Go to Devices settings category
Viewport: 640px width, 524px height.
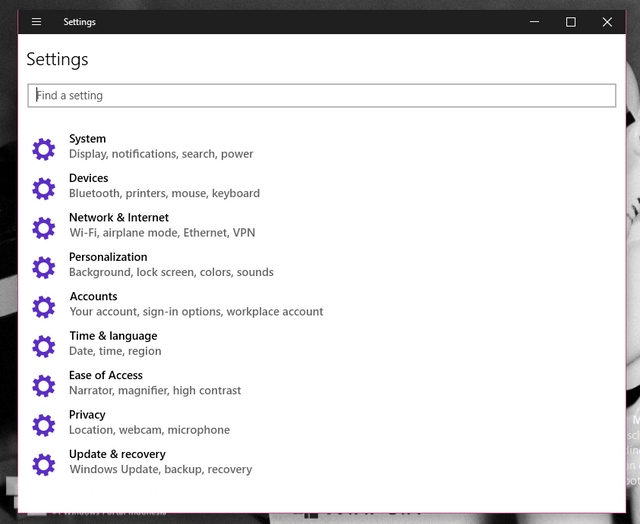[88, 178]
